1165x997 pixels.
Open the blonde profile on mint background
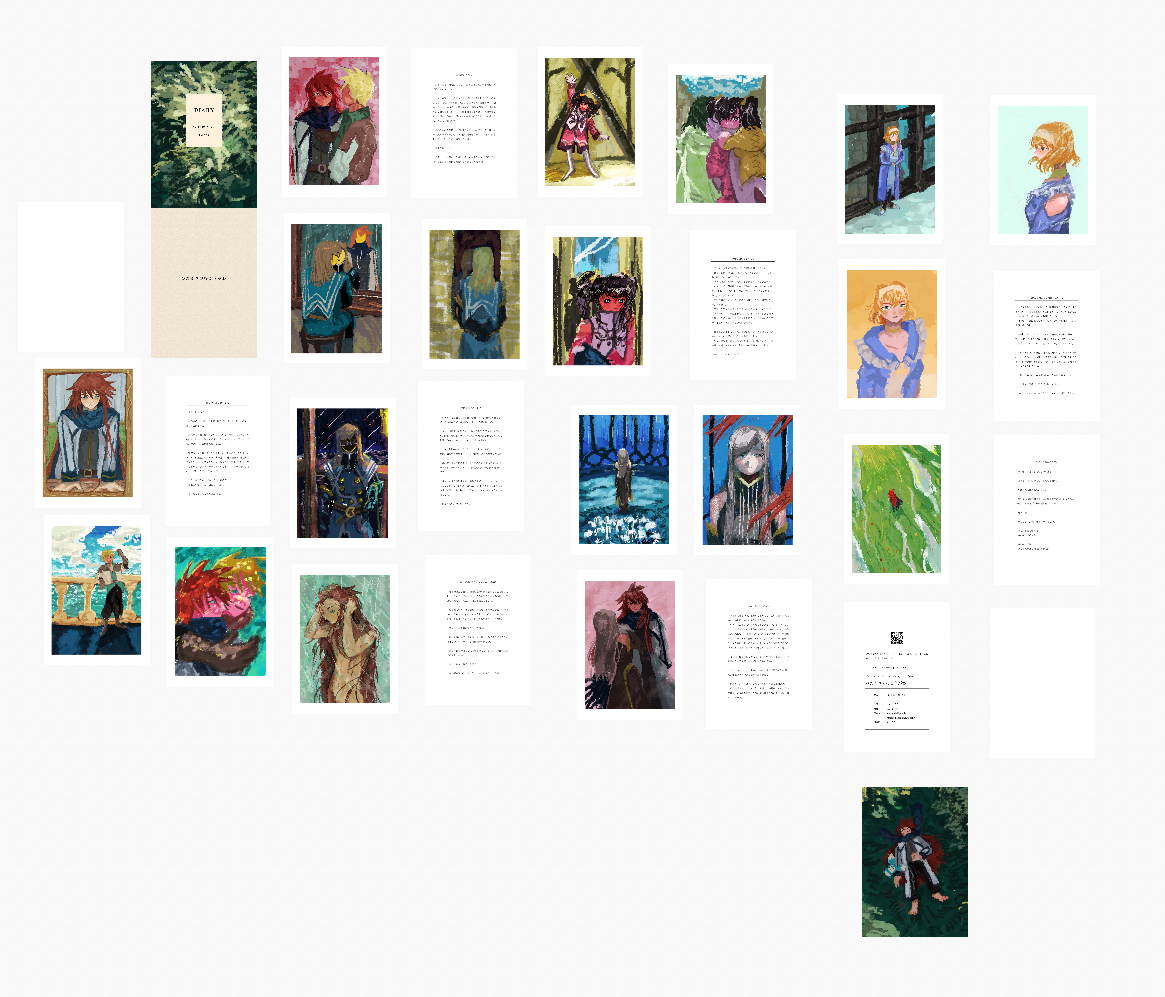click(x=1042, y=170)
